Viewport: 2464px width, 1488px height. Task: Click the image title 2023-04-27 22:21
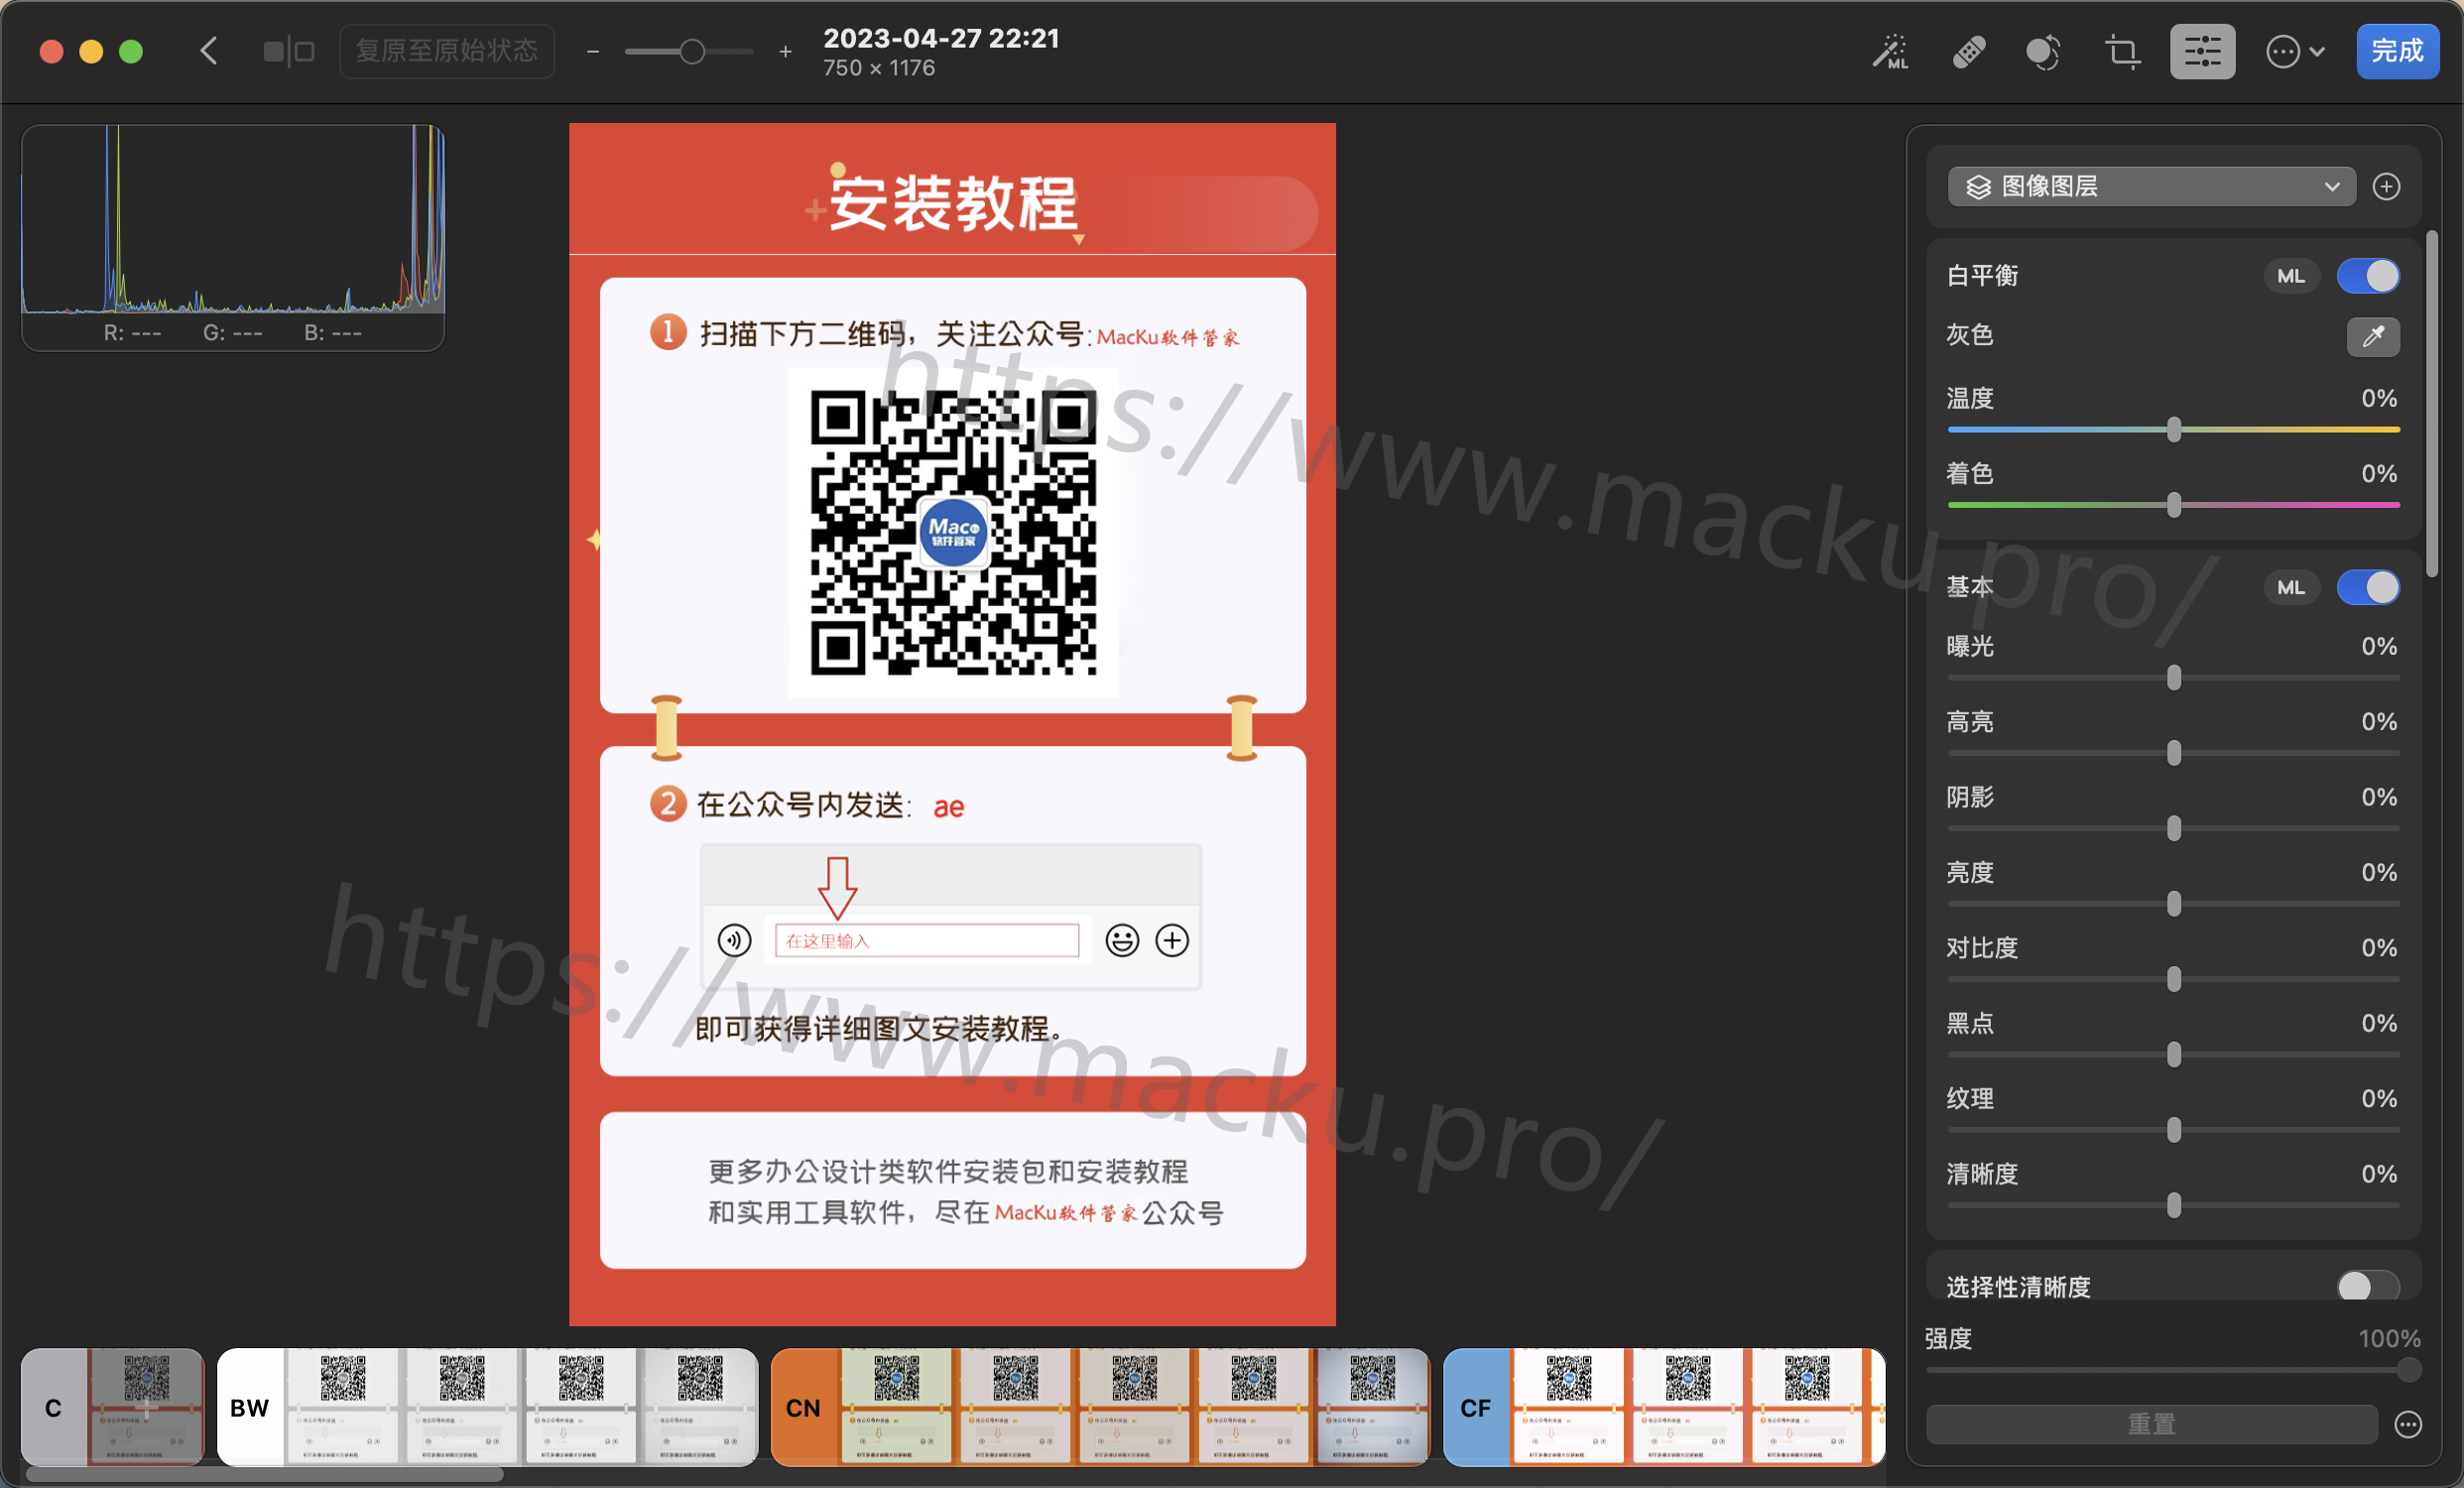[941, 38]
